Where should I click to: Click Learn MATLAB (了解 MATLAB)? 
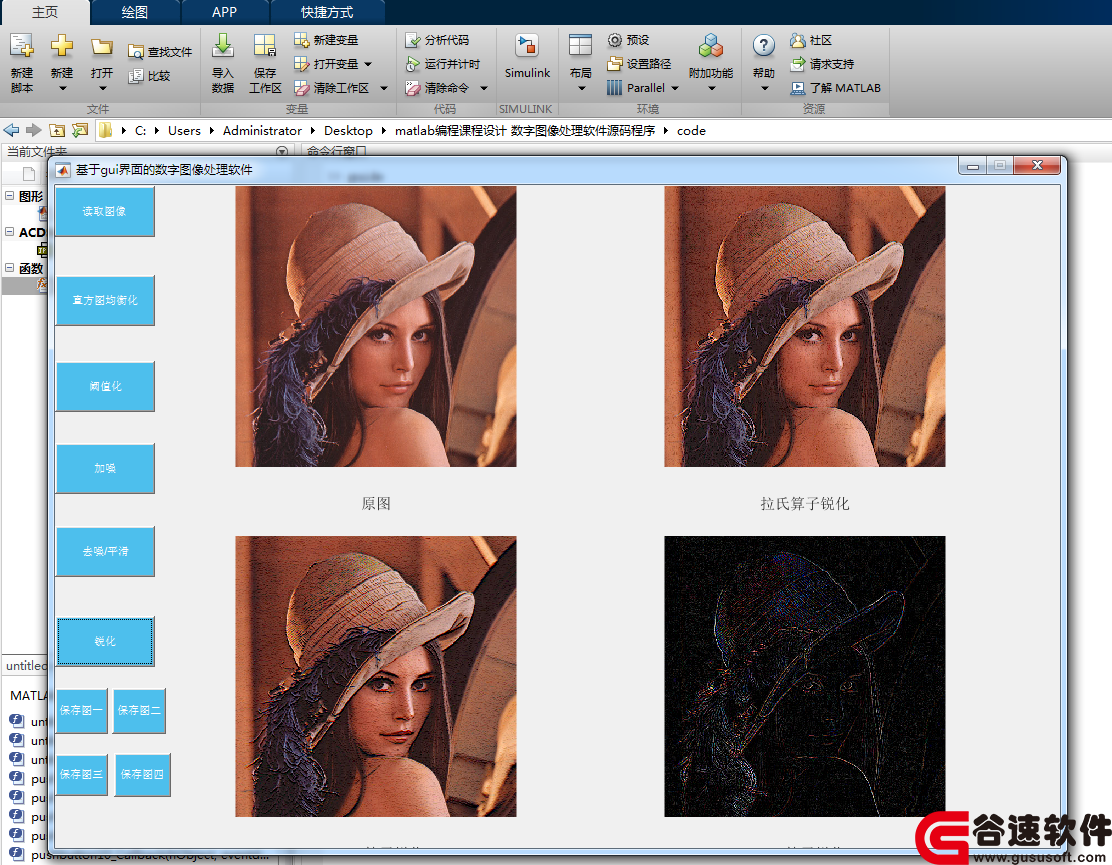click(x=835, y=88)
